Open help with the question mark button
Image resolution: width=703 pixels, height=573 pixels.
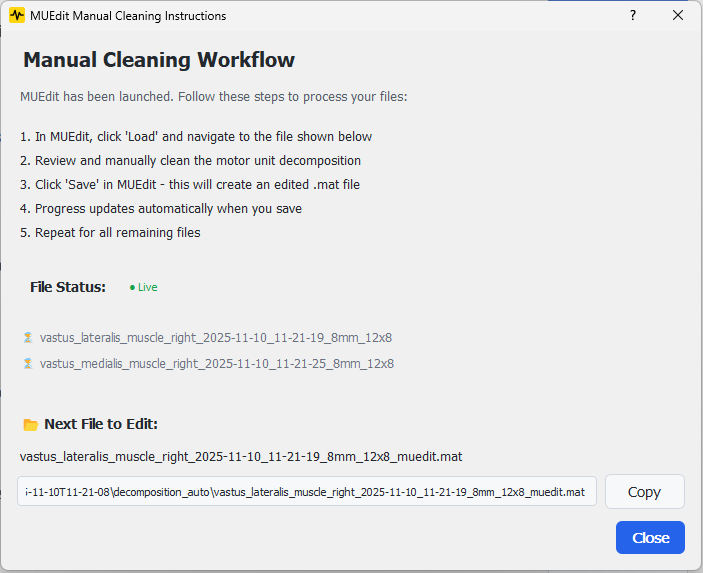[632, 16]
